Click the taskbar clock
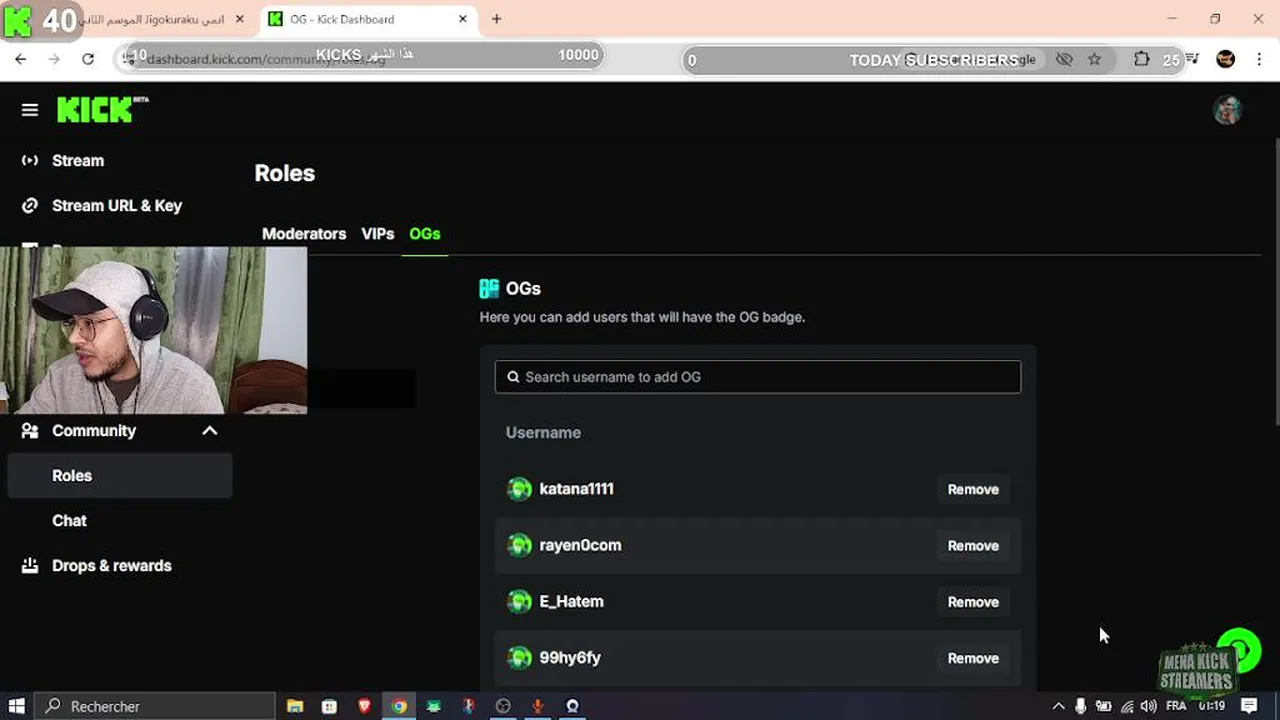This screenshot has height=720, width=1280. coord(1212,706)
